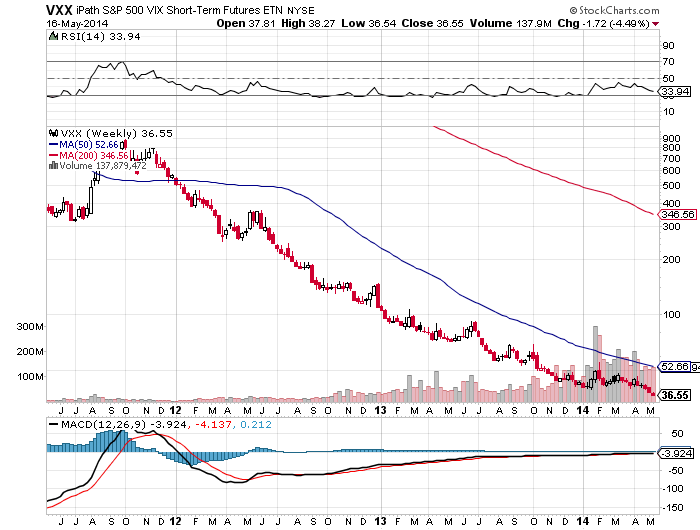The image size is (700, 530).
Task: Click the boxed 33.94 RSI axis value
Action: (x=675, y=92)
